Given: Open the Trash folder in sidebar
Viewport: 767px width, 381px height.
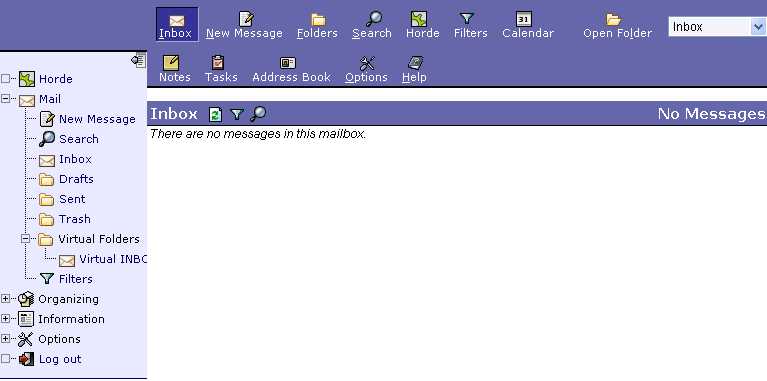Looking at the screenshot, I should pos(74,219).
